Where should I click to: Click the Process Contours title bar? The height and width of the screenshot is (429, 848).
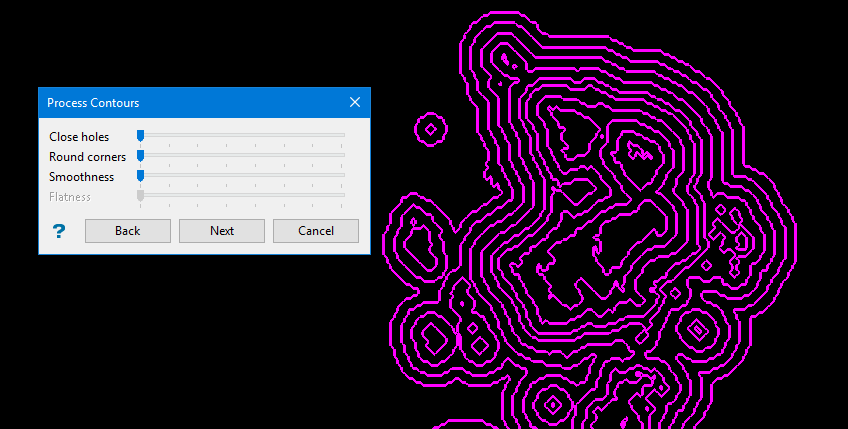(x=204, y=103)
